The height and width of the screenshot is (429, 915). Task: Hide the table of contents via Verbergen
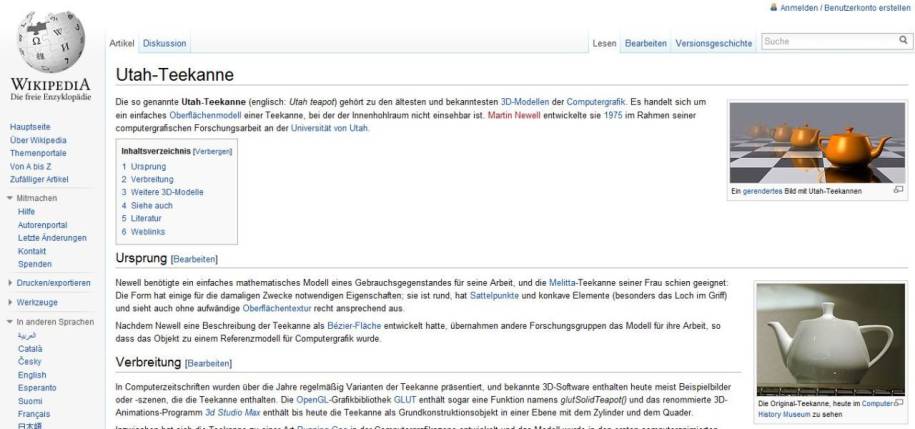pos(212,151)
